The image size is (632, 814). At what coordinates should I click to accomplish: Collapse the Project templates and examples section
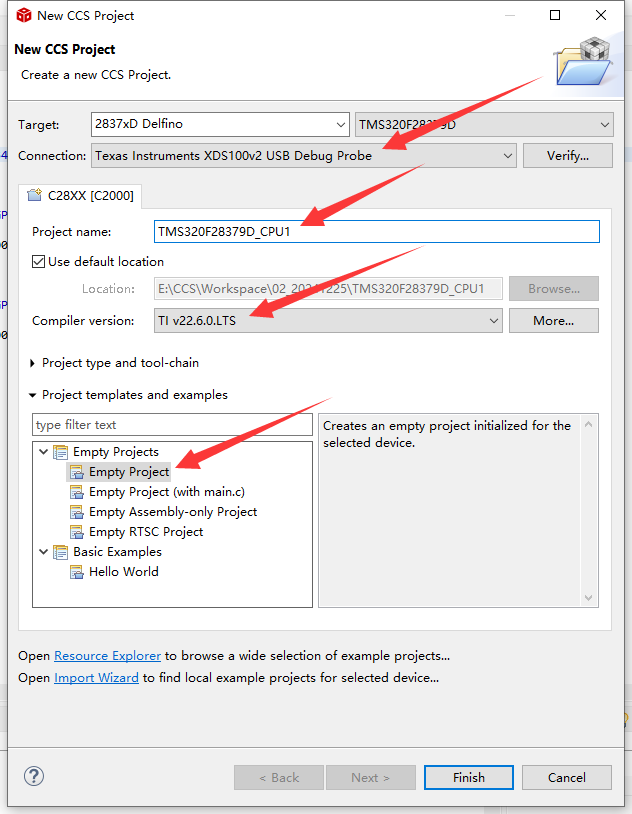[x=32, y=396]
